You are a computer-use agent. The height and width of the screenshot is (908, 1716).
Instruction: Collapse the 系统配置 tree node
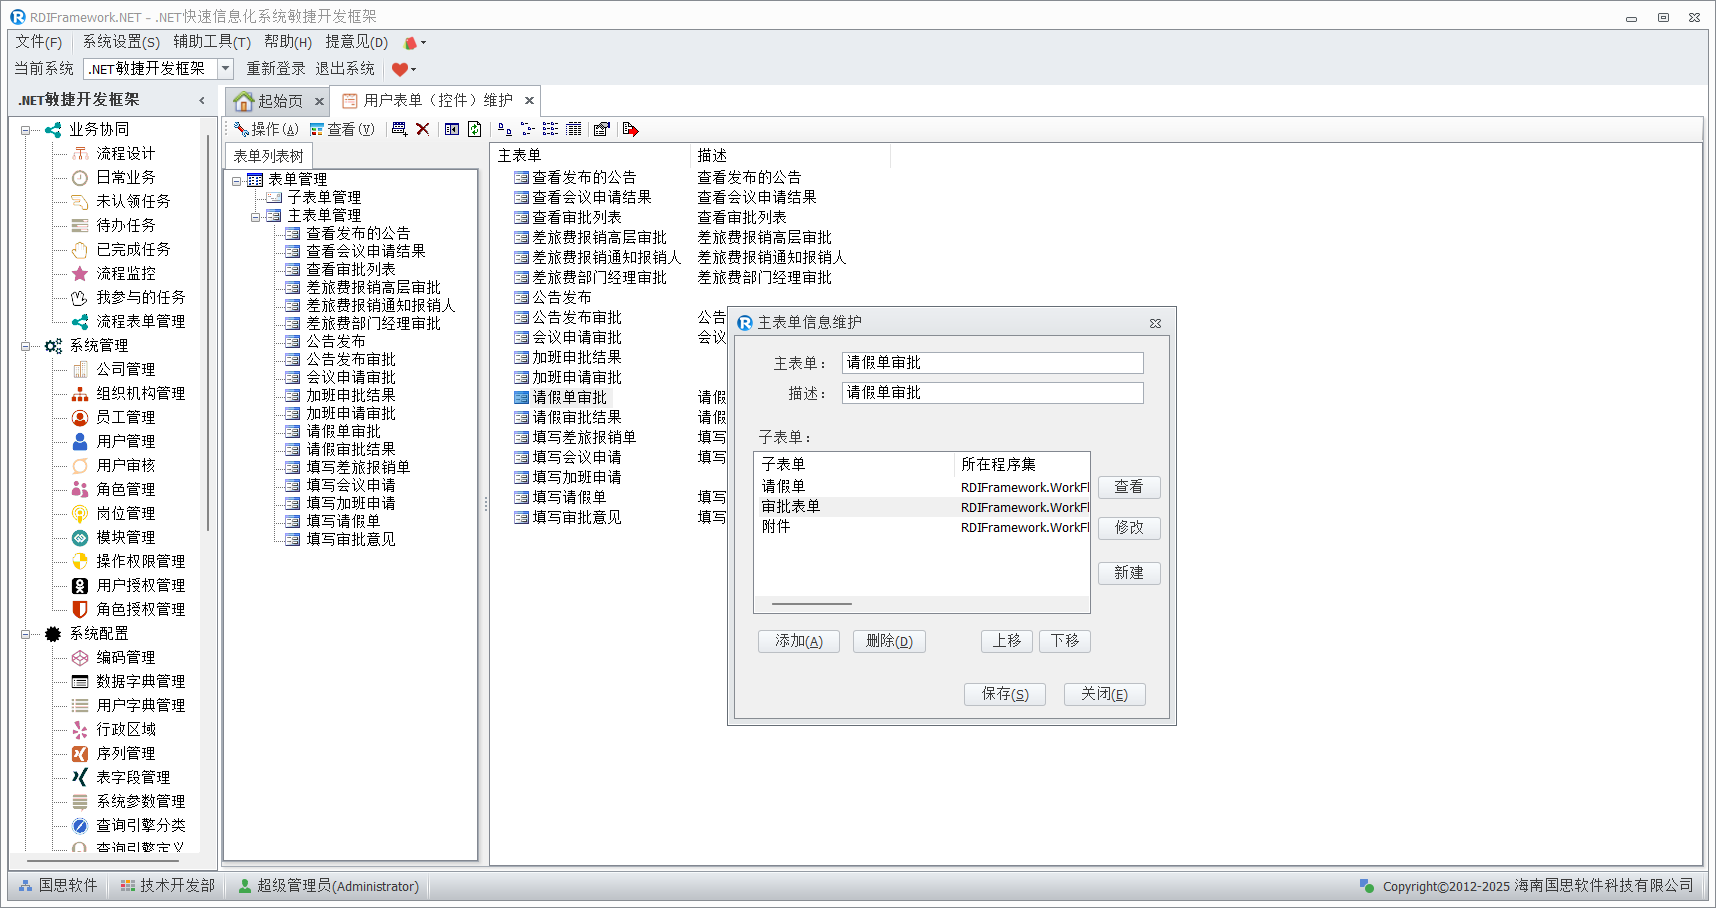pos(26,634)
